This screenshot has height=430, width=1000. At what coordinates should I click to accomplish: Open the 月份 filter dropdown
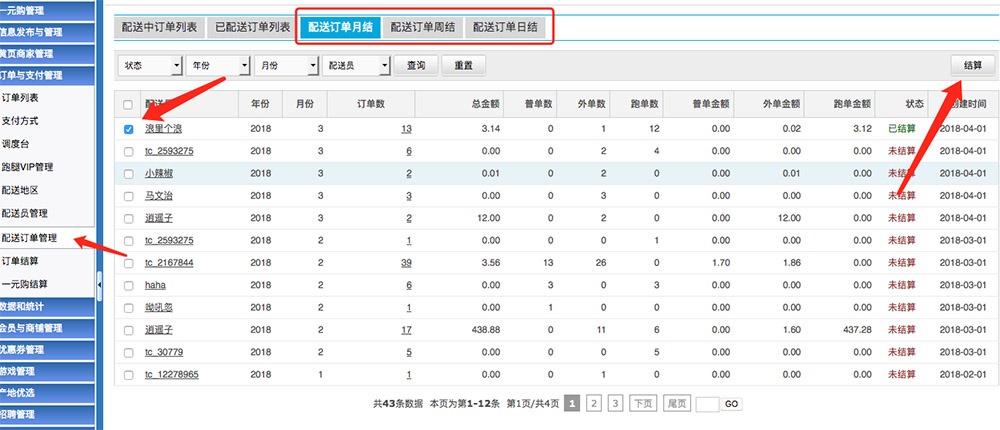pyautogui.click(x=285, y=65)
